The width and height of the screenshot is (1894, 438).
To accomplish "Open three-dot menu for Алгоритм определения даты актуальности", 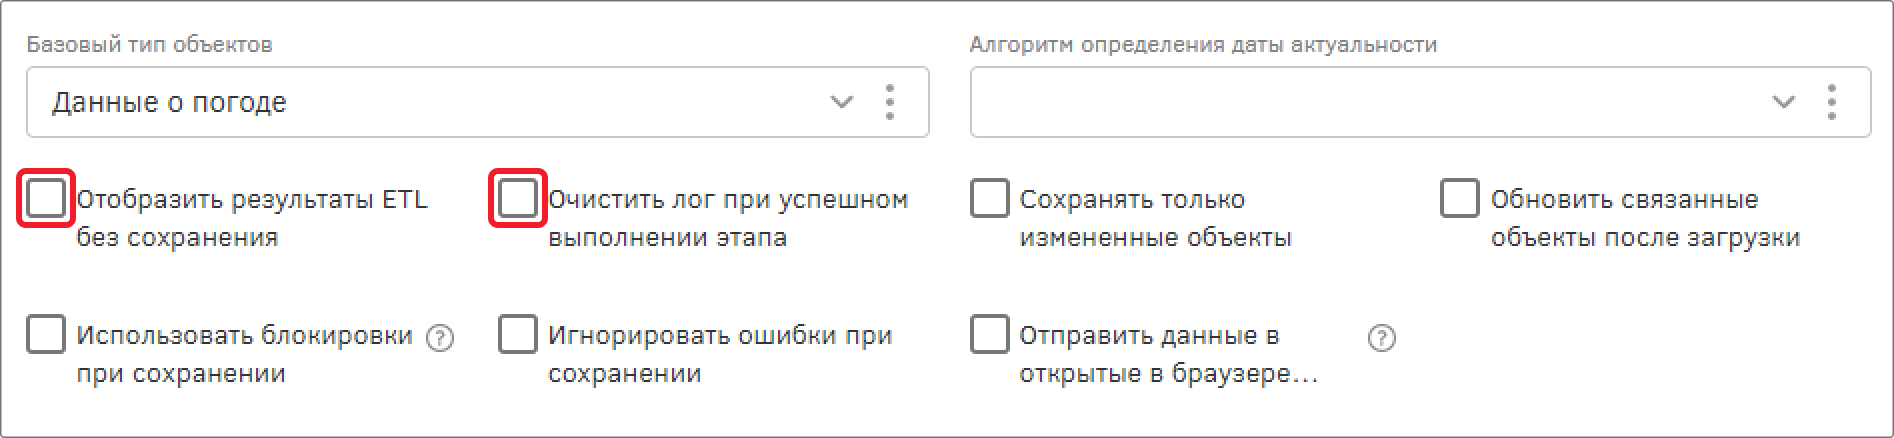I will click(x=1831, y=102).
